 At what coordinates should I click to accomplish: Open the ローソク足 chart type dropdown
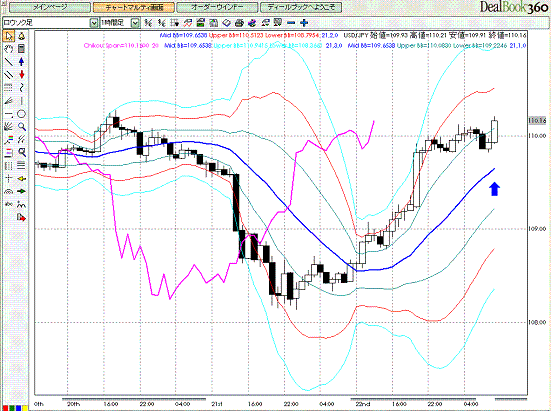click(x=94, y=23)
